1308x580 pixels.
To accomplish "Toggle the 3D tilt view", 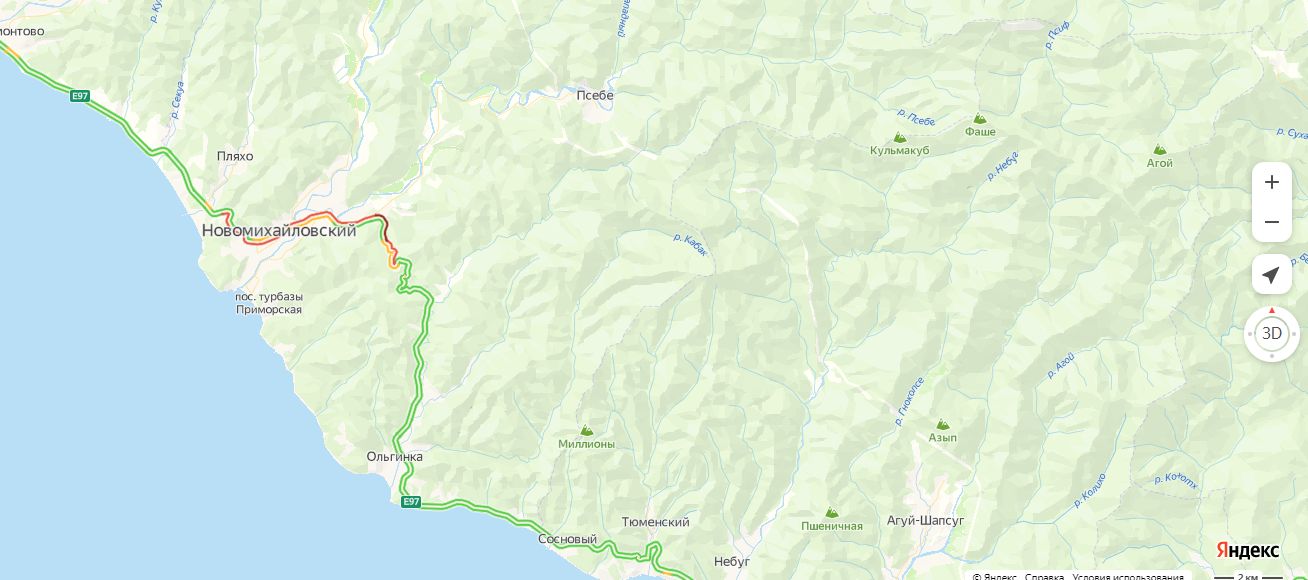I will [1271, 333].
